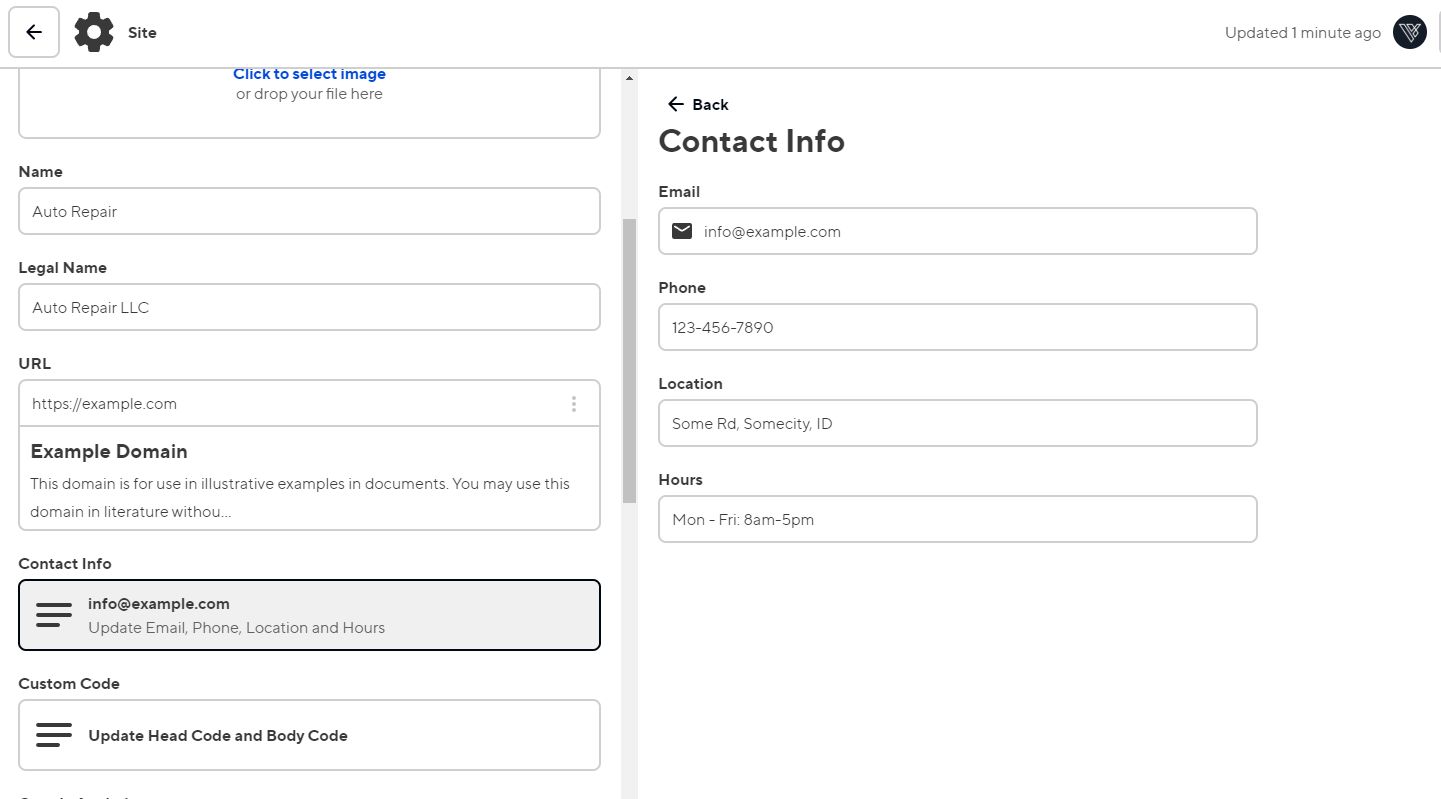1441x799 pixels.
Task: Click the Back arrow in Contact Info panel
Action: pyautogui.click(x=676, y=104)
